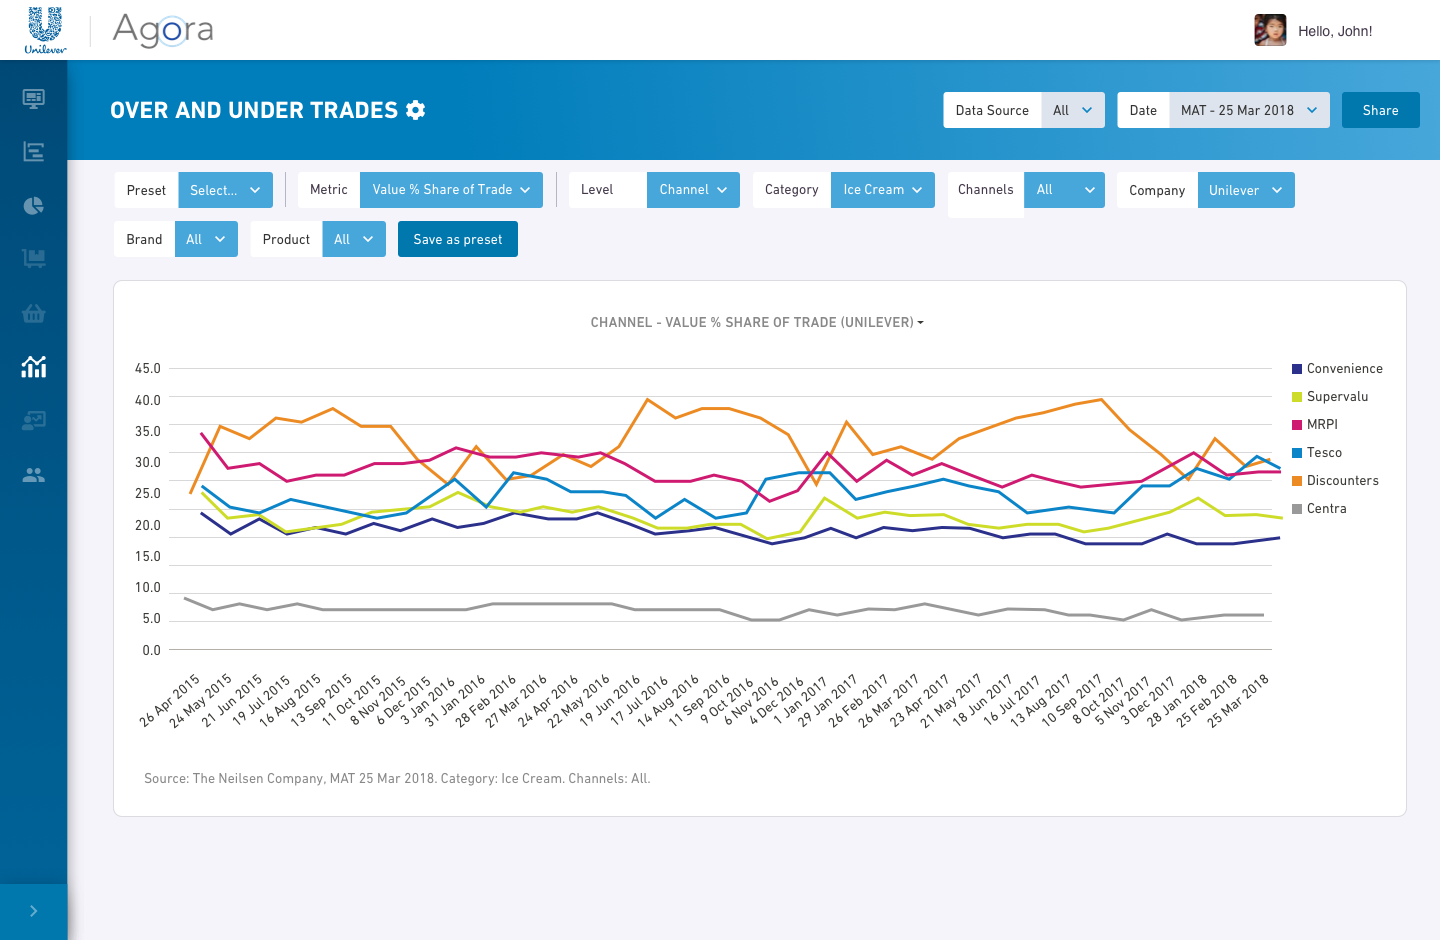Click John's profile avatar picture

click(x=1270, y=30)
